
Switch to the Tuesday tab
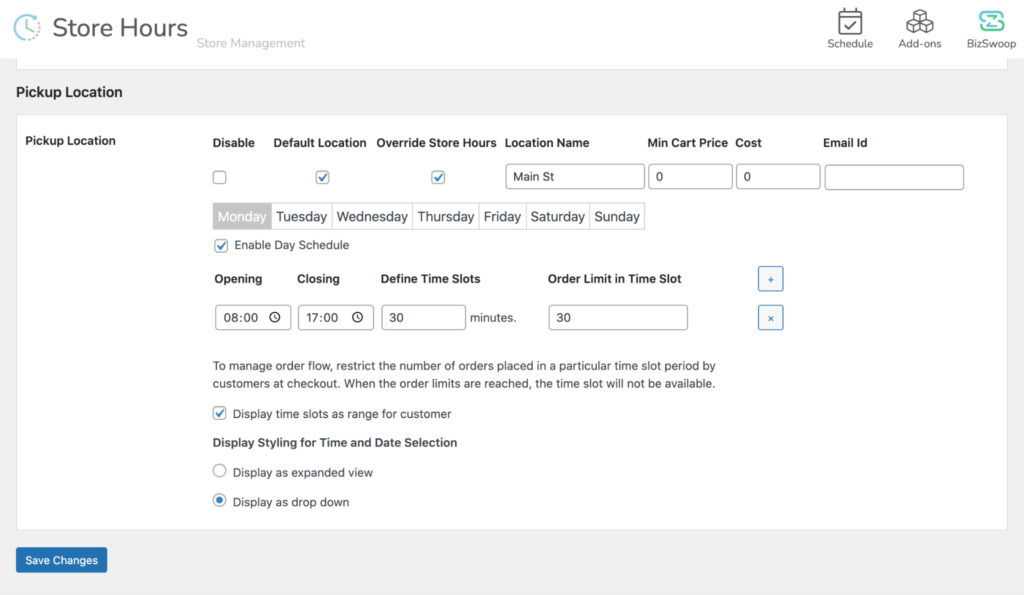pyautogui.click(x=301, y=216)
